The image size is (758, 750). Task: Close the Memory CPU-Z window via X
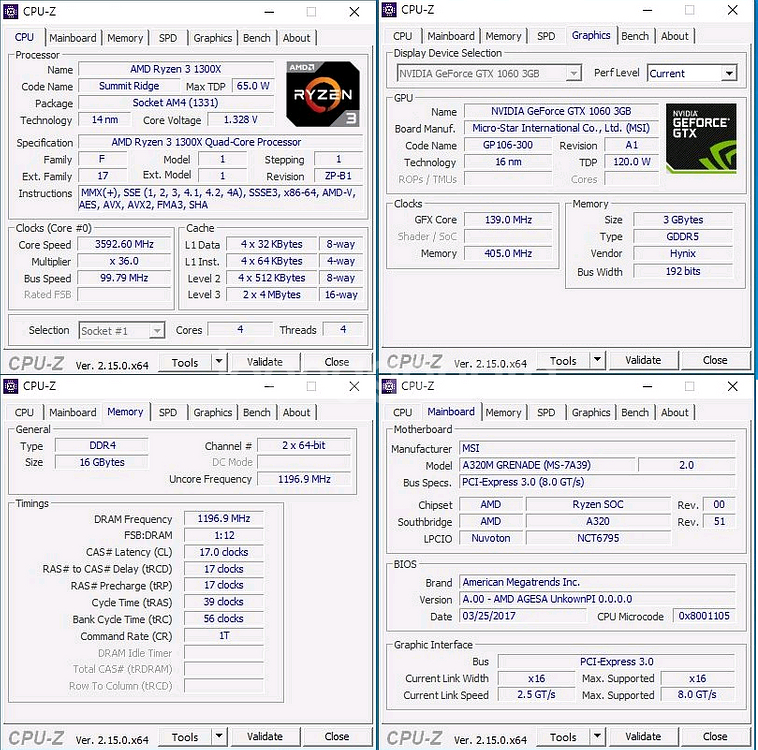click(354, 386)
